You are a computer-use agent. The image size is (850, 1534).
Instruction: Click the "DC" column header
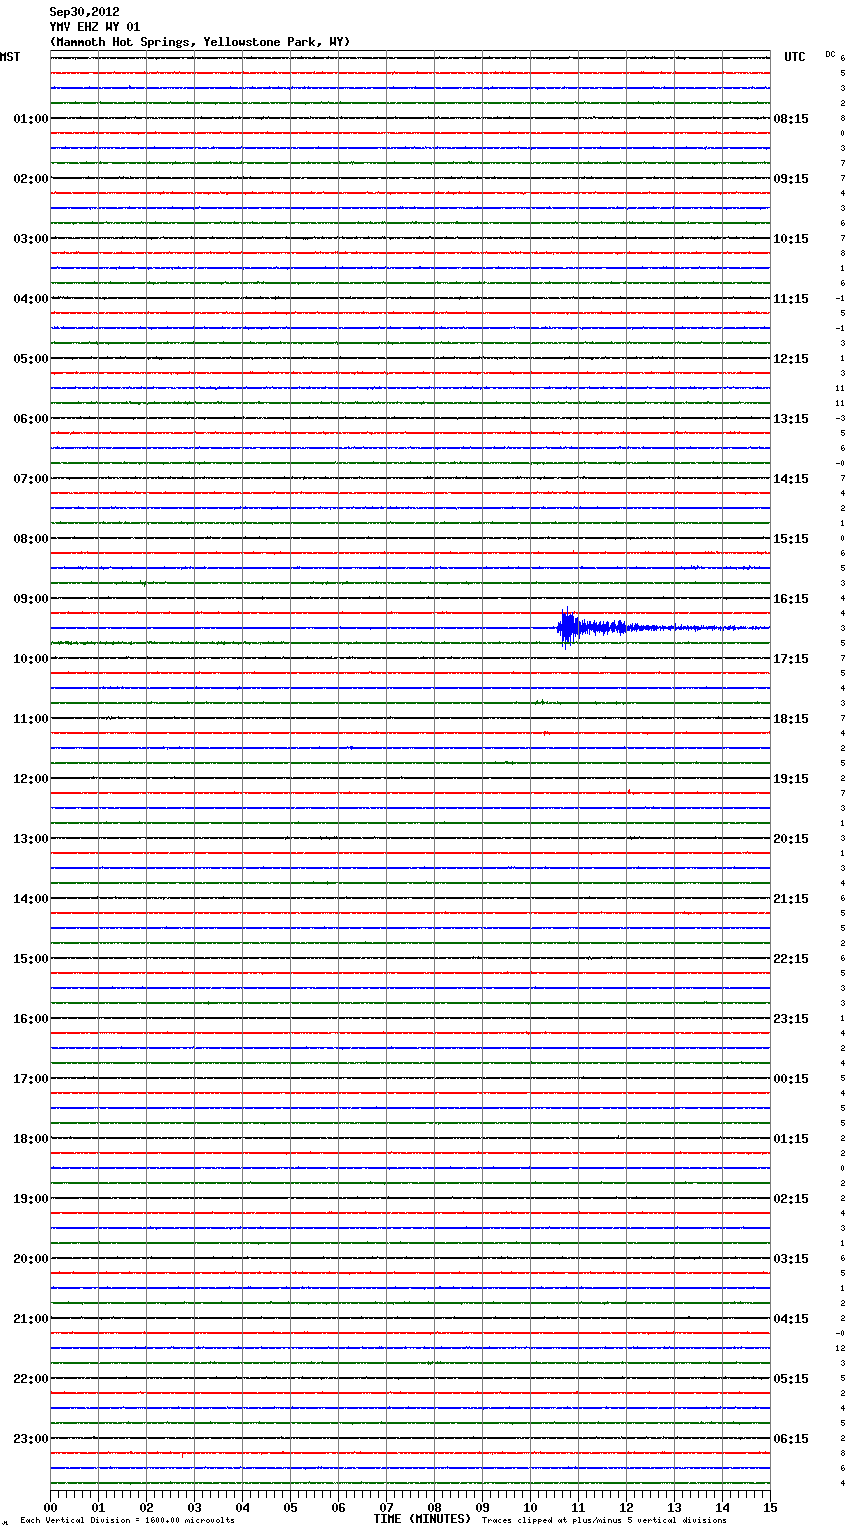click(830, 54)
